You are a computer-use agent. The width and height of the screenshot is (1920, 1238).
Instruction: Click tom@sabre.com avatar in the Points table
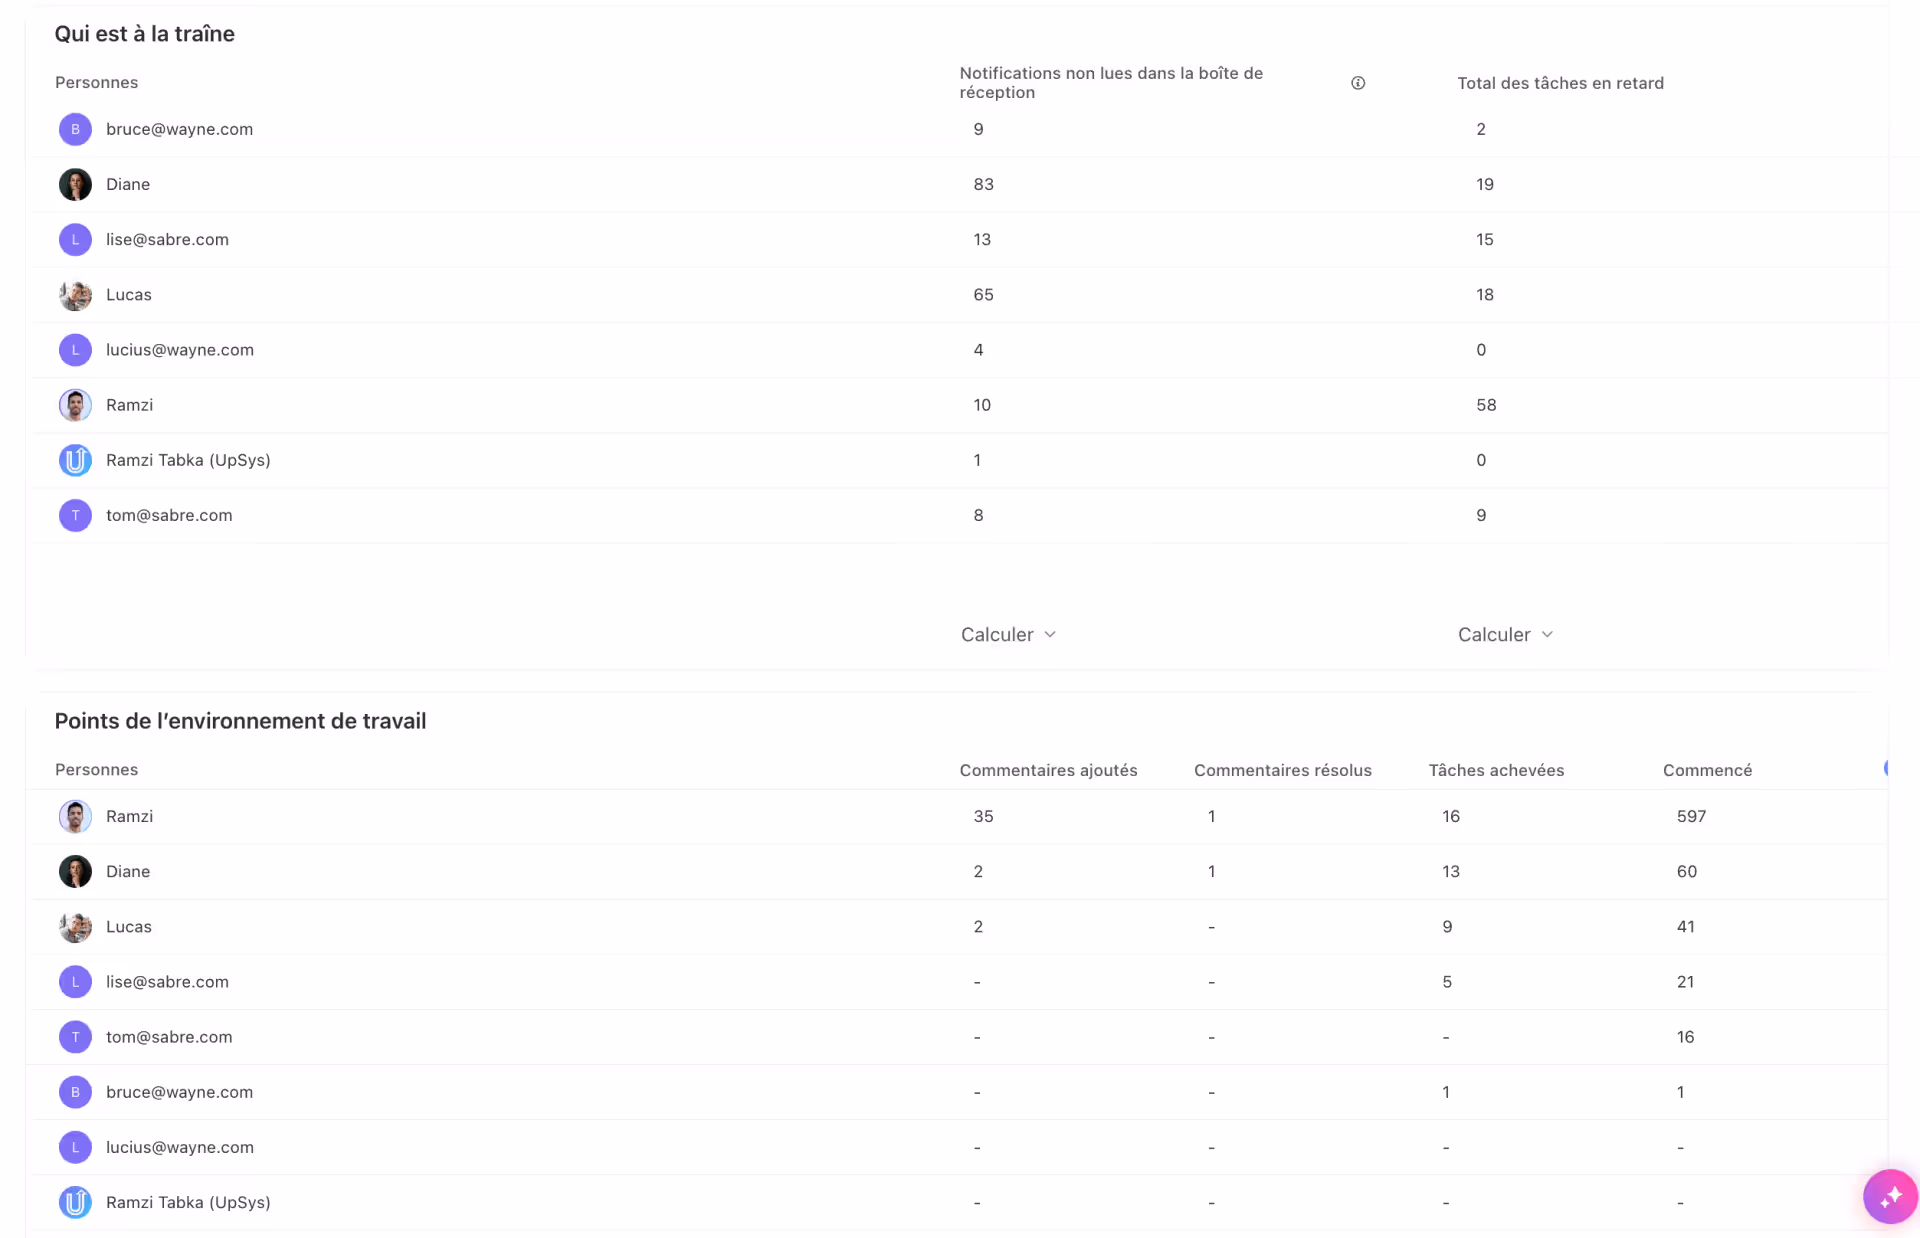pyautogui.click(x=75, y=1037)
